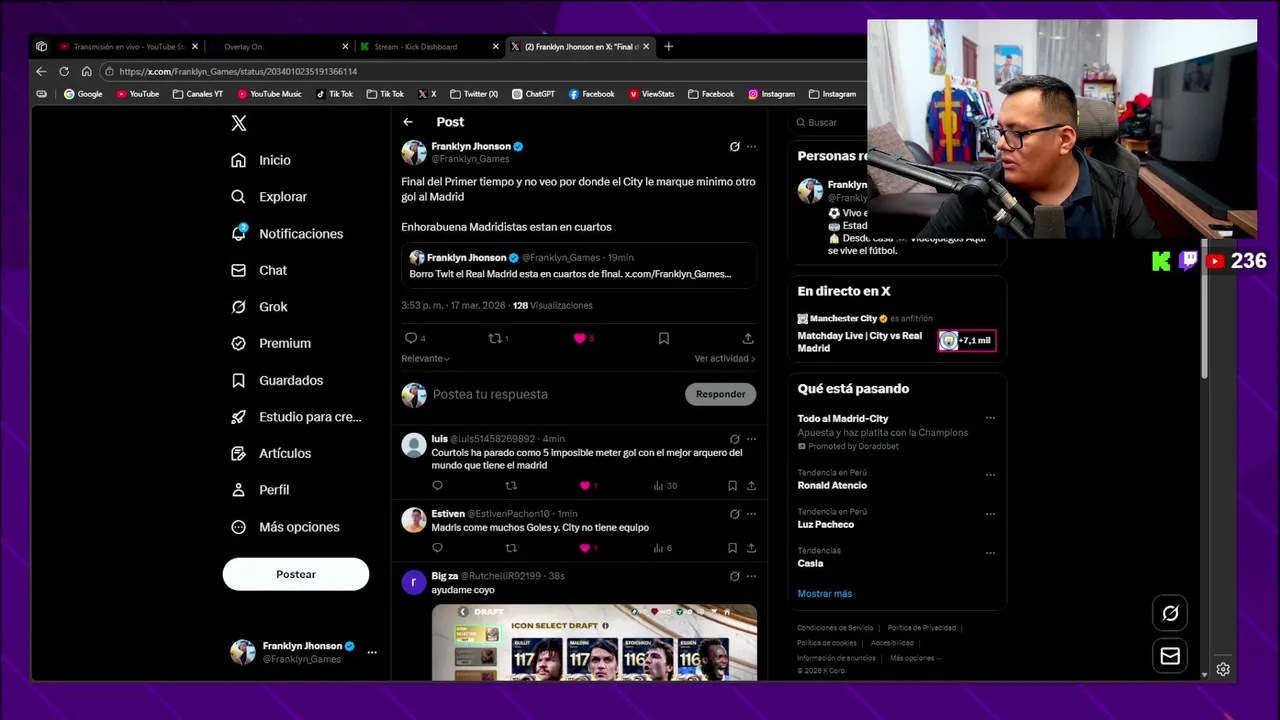Open more options on Estiven reply
1280x720 pixels.
point(751,514)
